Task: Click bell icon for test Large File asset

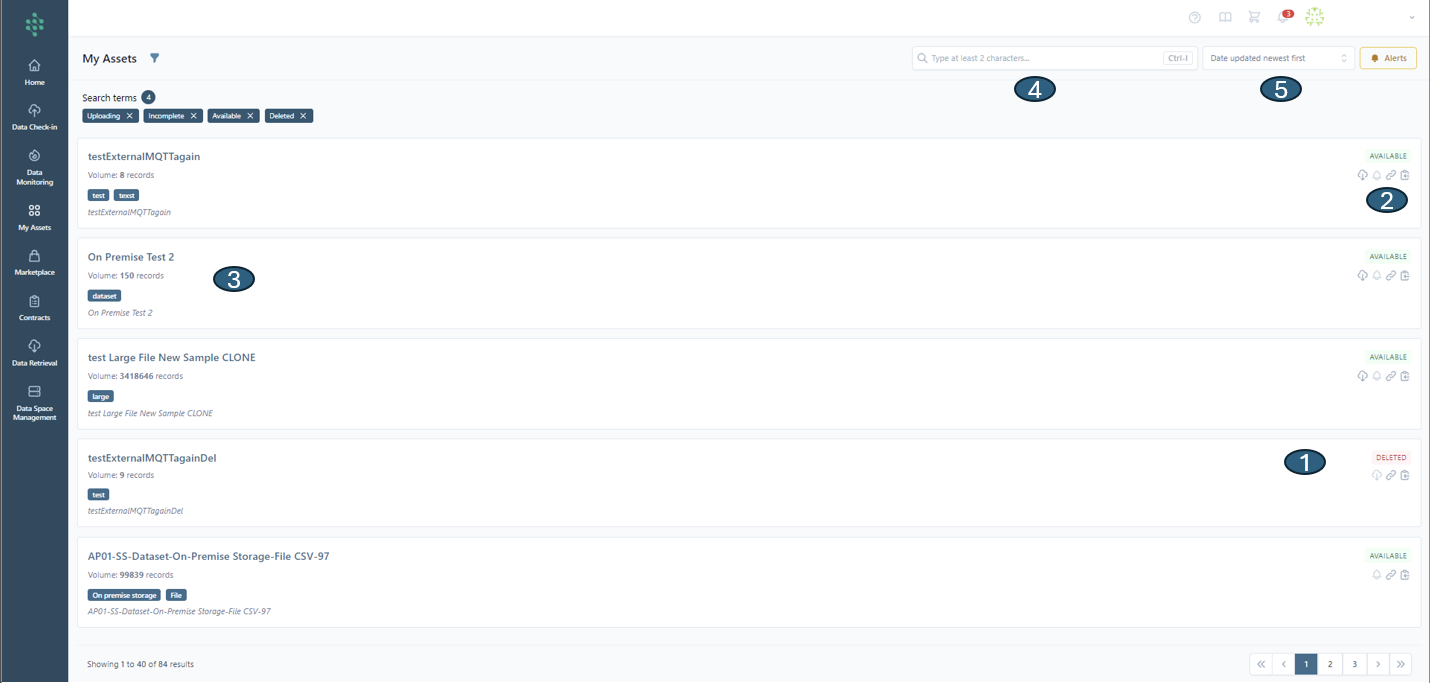Action: click(x=1376, y=376)
